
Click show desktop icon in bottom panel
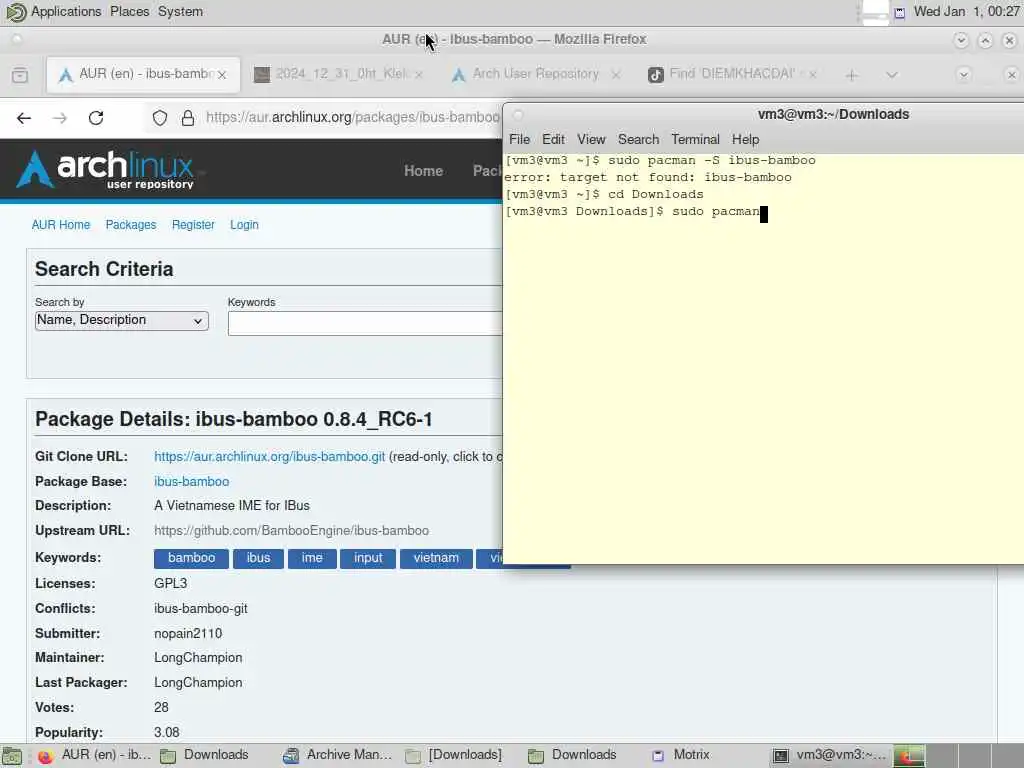(11, 756)
